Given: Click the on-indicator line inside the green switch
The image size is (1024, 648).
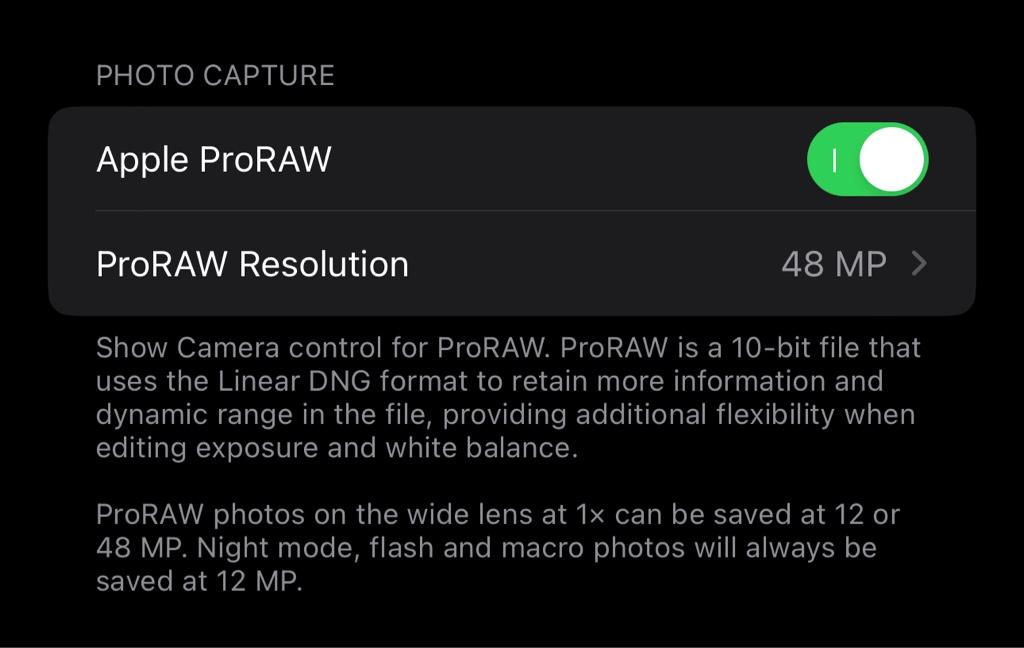Looking at the screenshot, I should [x=834, y=160].
